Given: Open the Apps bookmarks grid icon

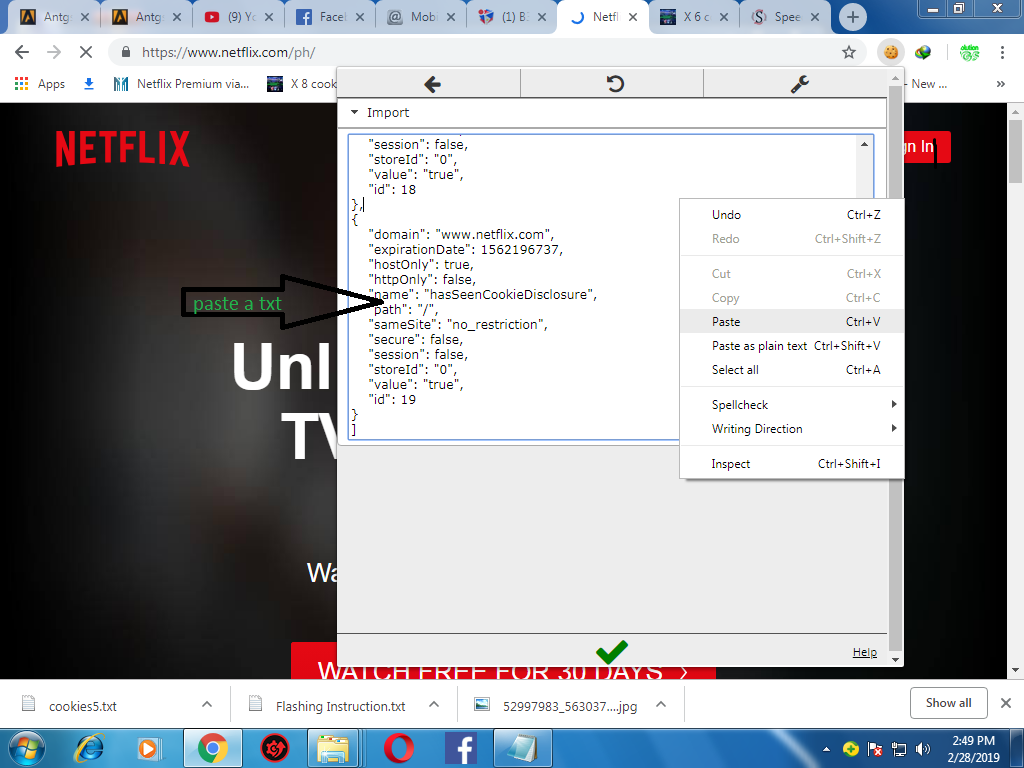Looking at the screenshot, I should point(22,84).
